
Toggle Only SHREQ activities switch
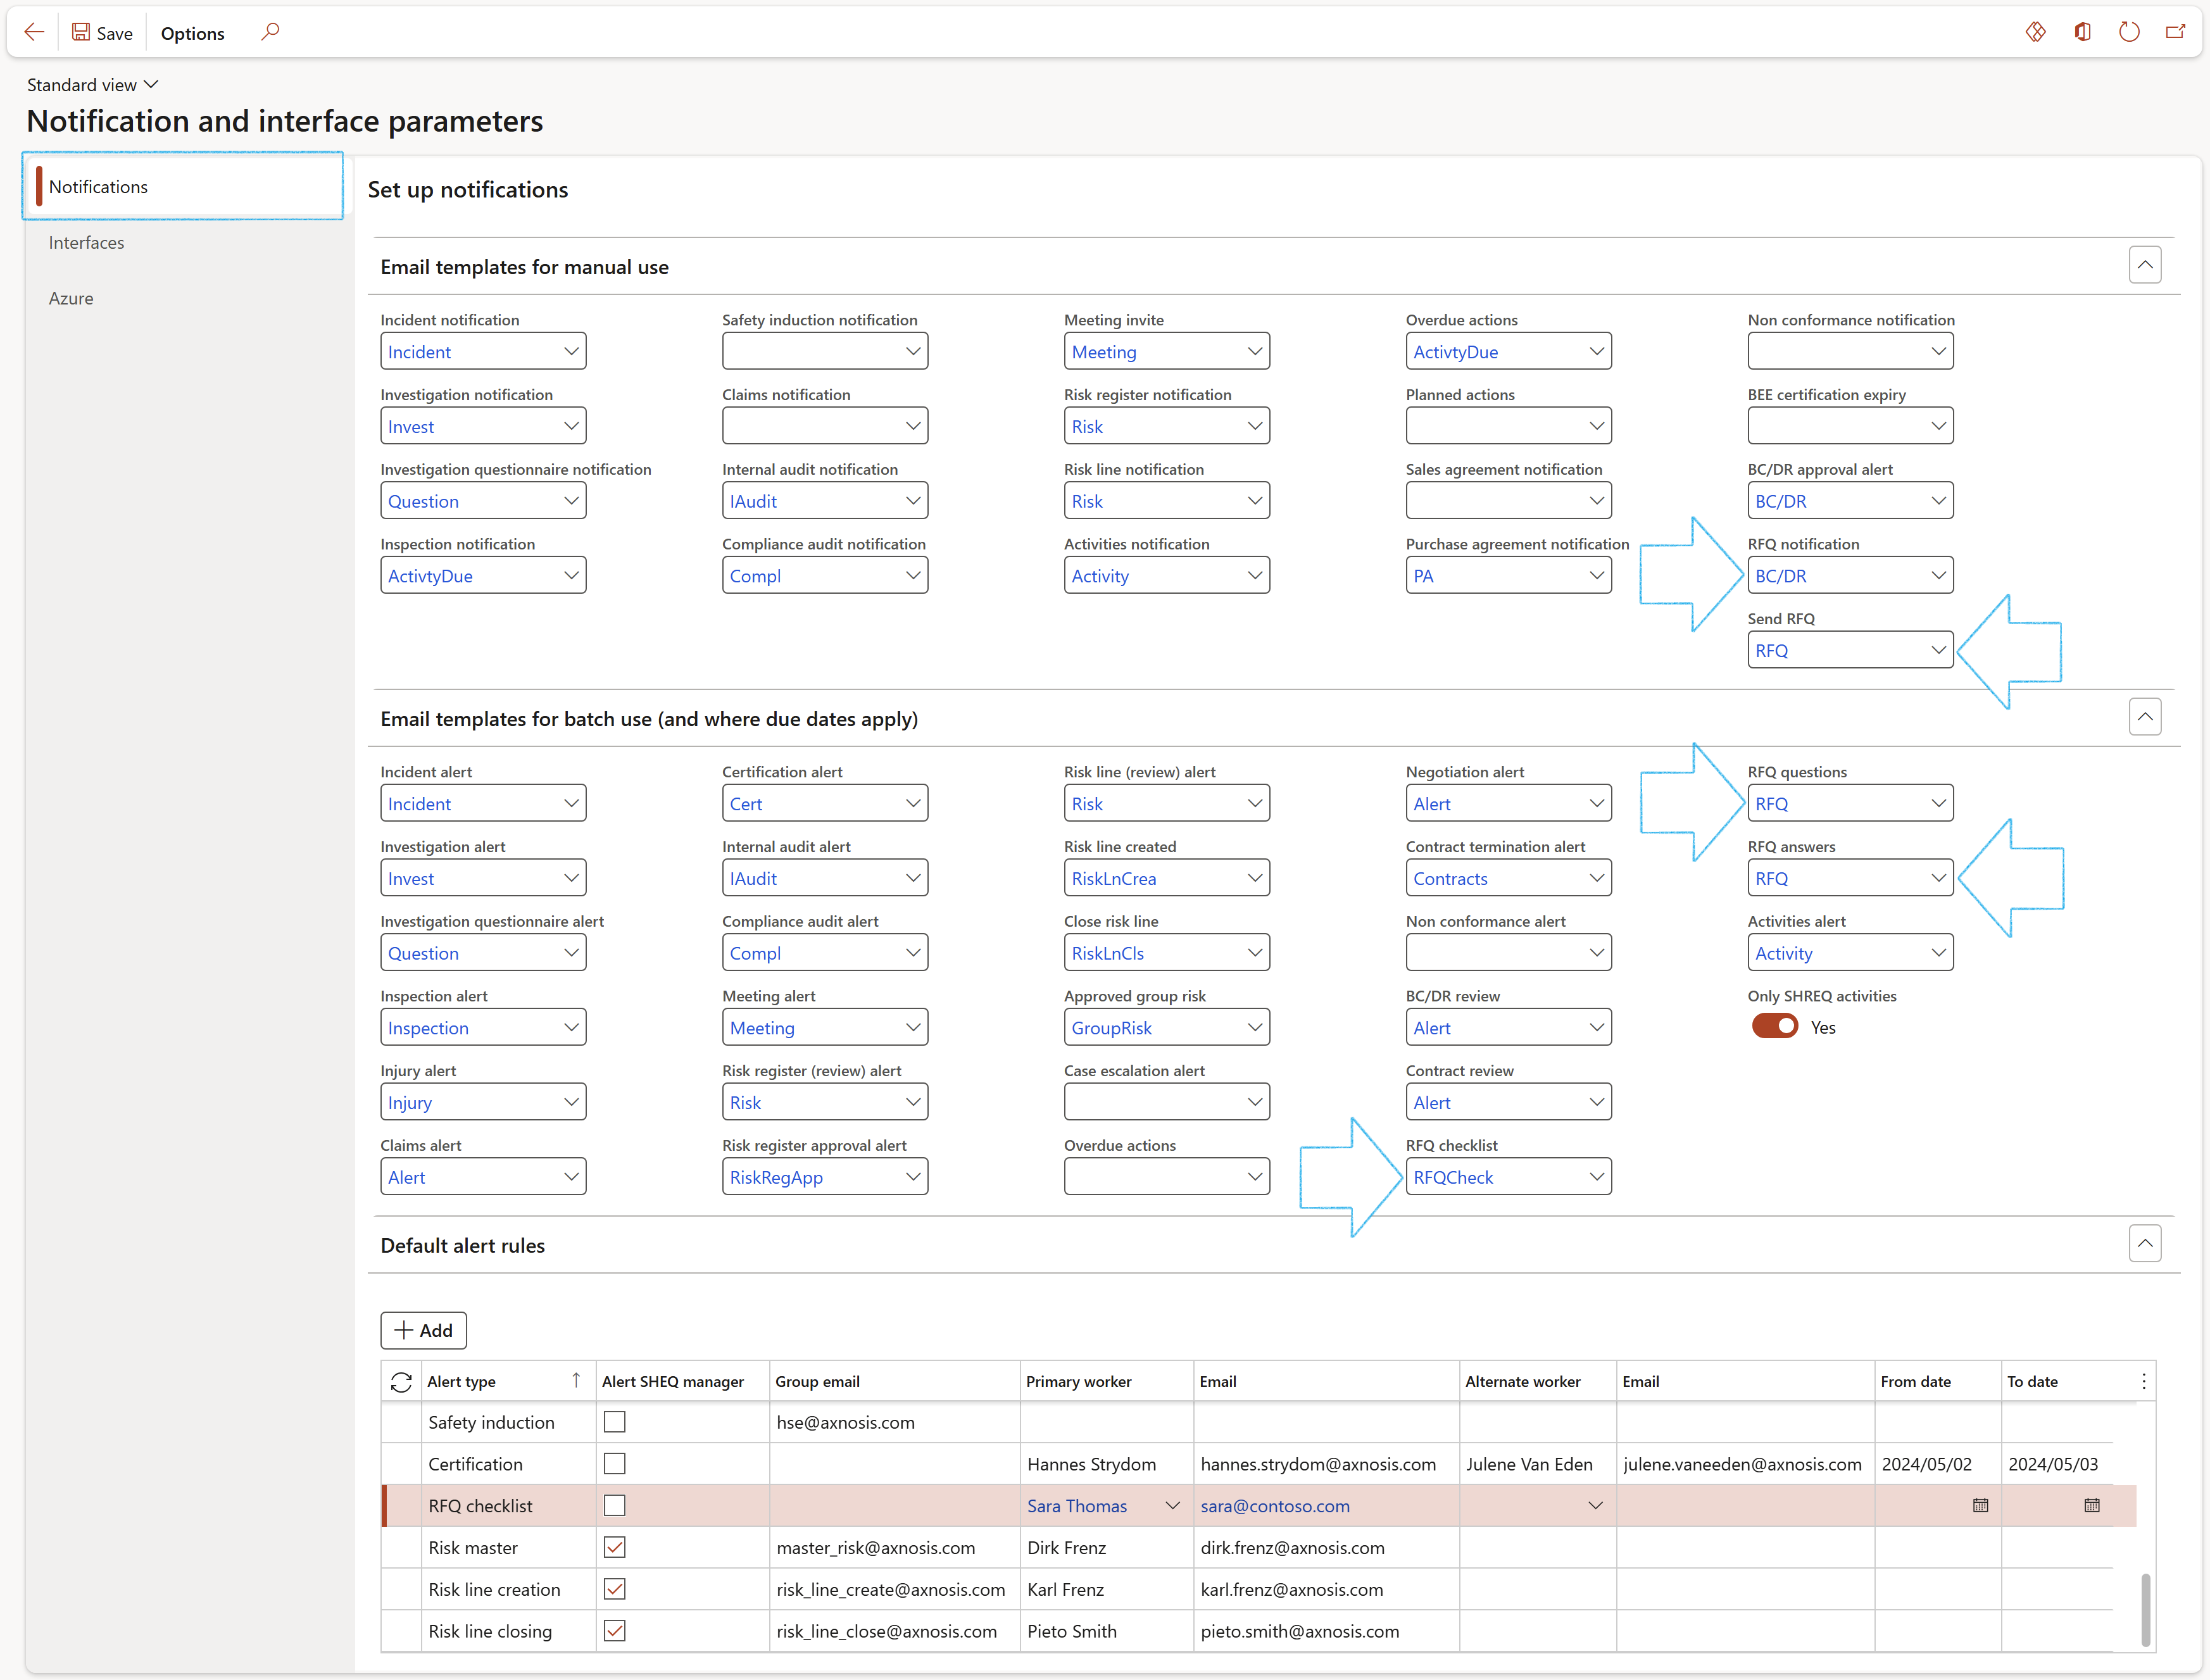pyautogui.click(x=1774, y=1027)
